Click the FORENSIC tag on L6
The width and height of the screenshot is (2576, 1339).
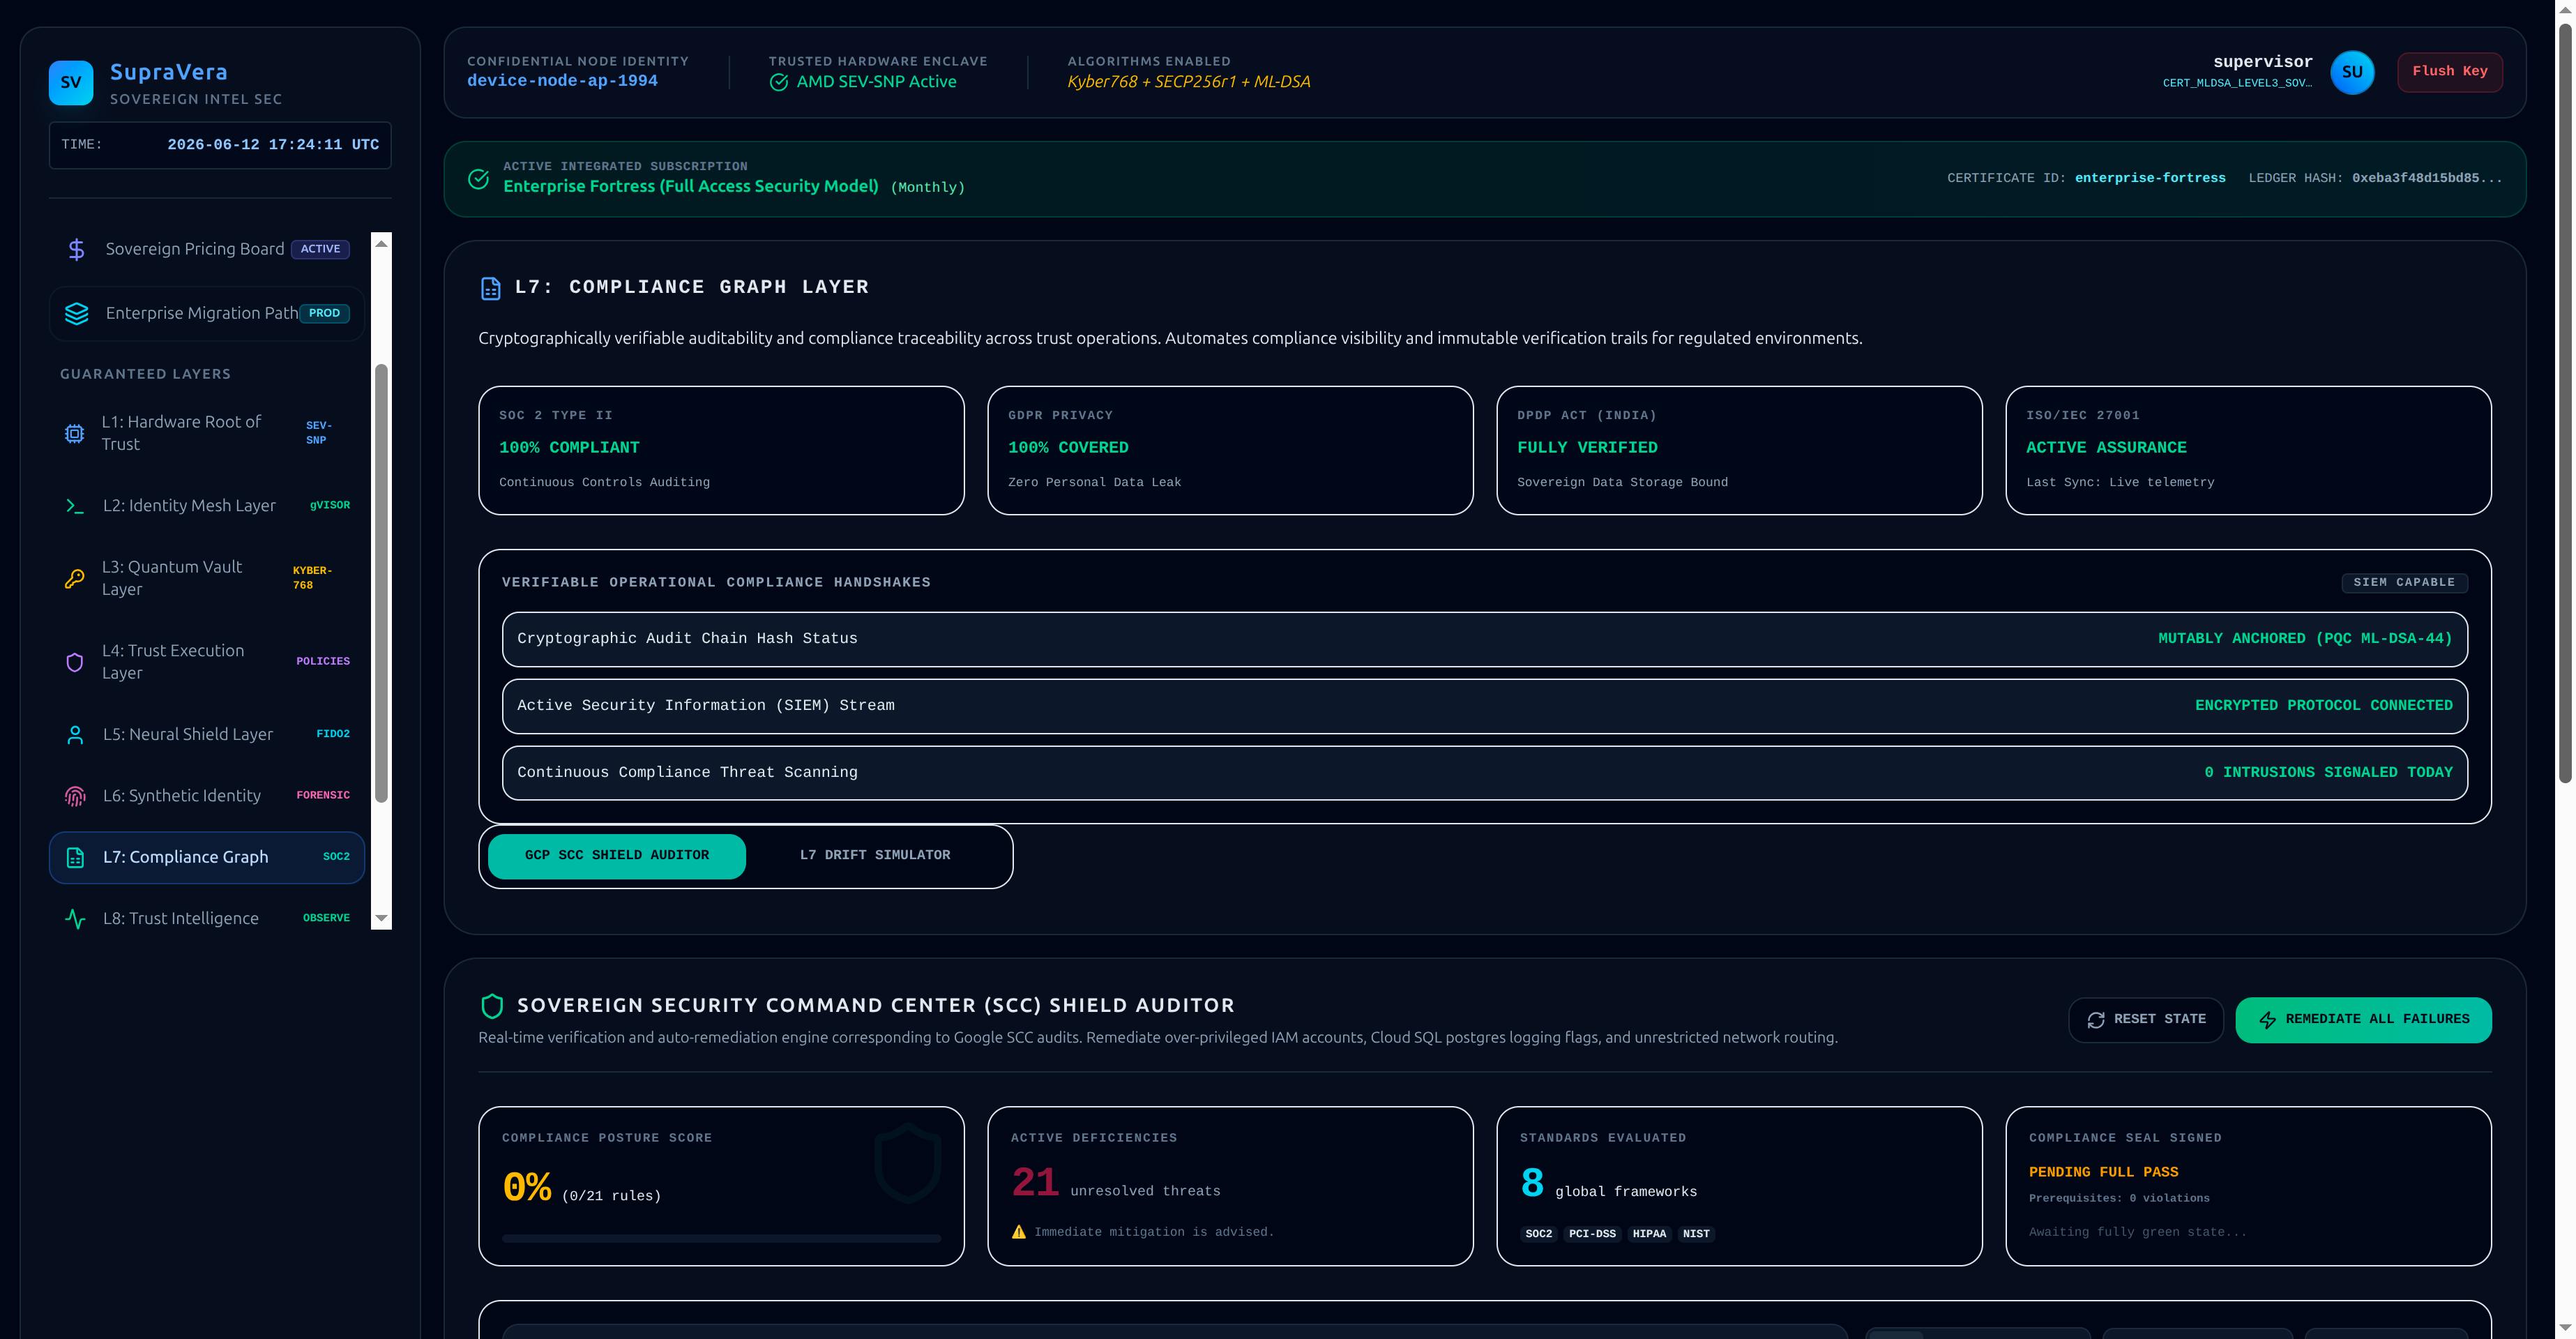[323, 796]
